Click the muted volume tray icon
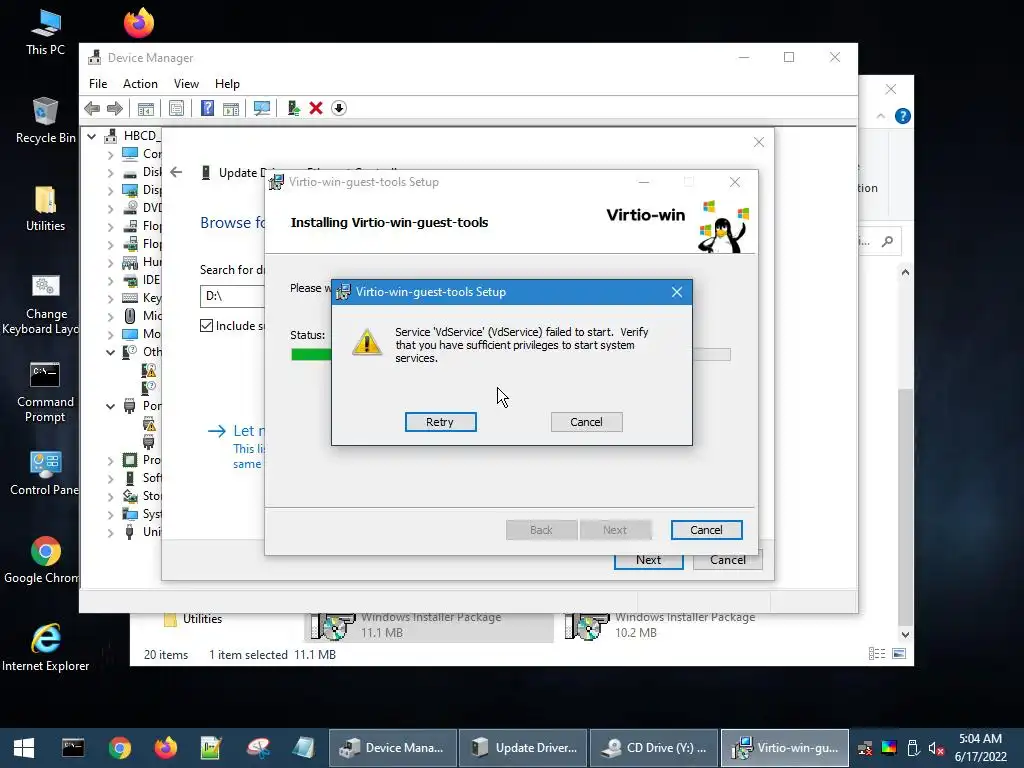 [936, 748]
